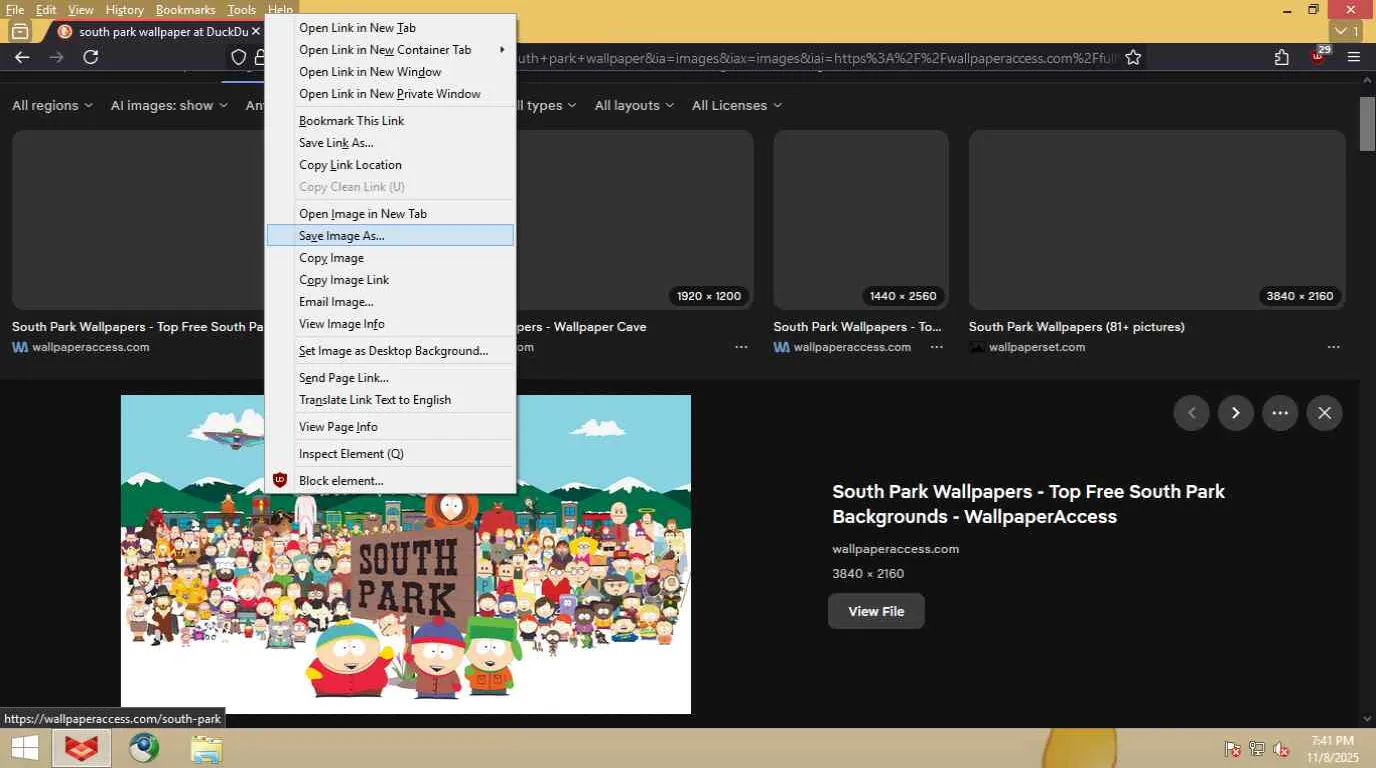This screenshot has height=768, width=1376.
Task: Expand the Open Link in New Container Tab submenu
Action: pyautogui.click(x=390, y=50)
